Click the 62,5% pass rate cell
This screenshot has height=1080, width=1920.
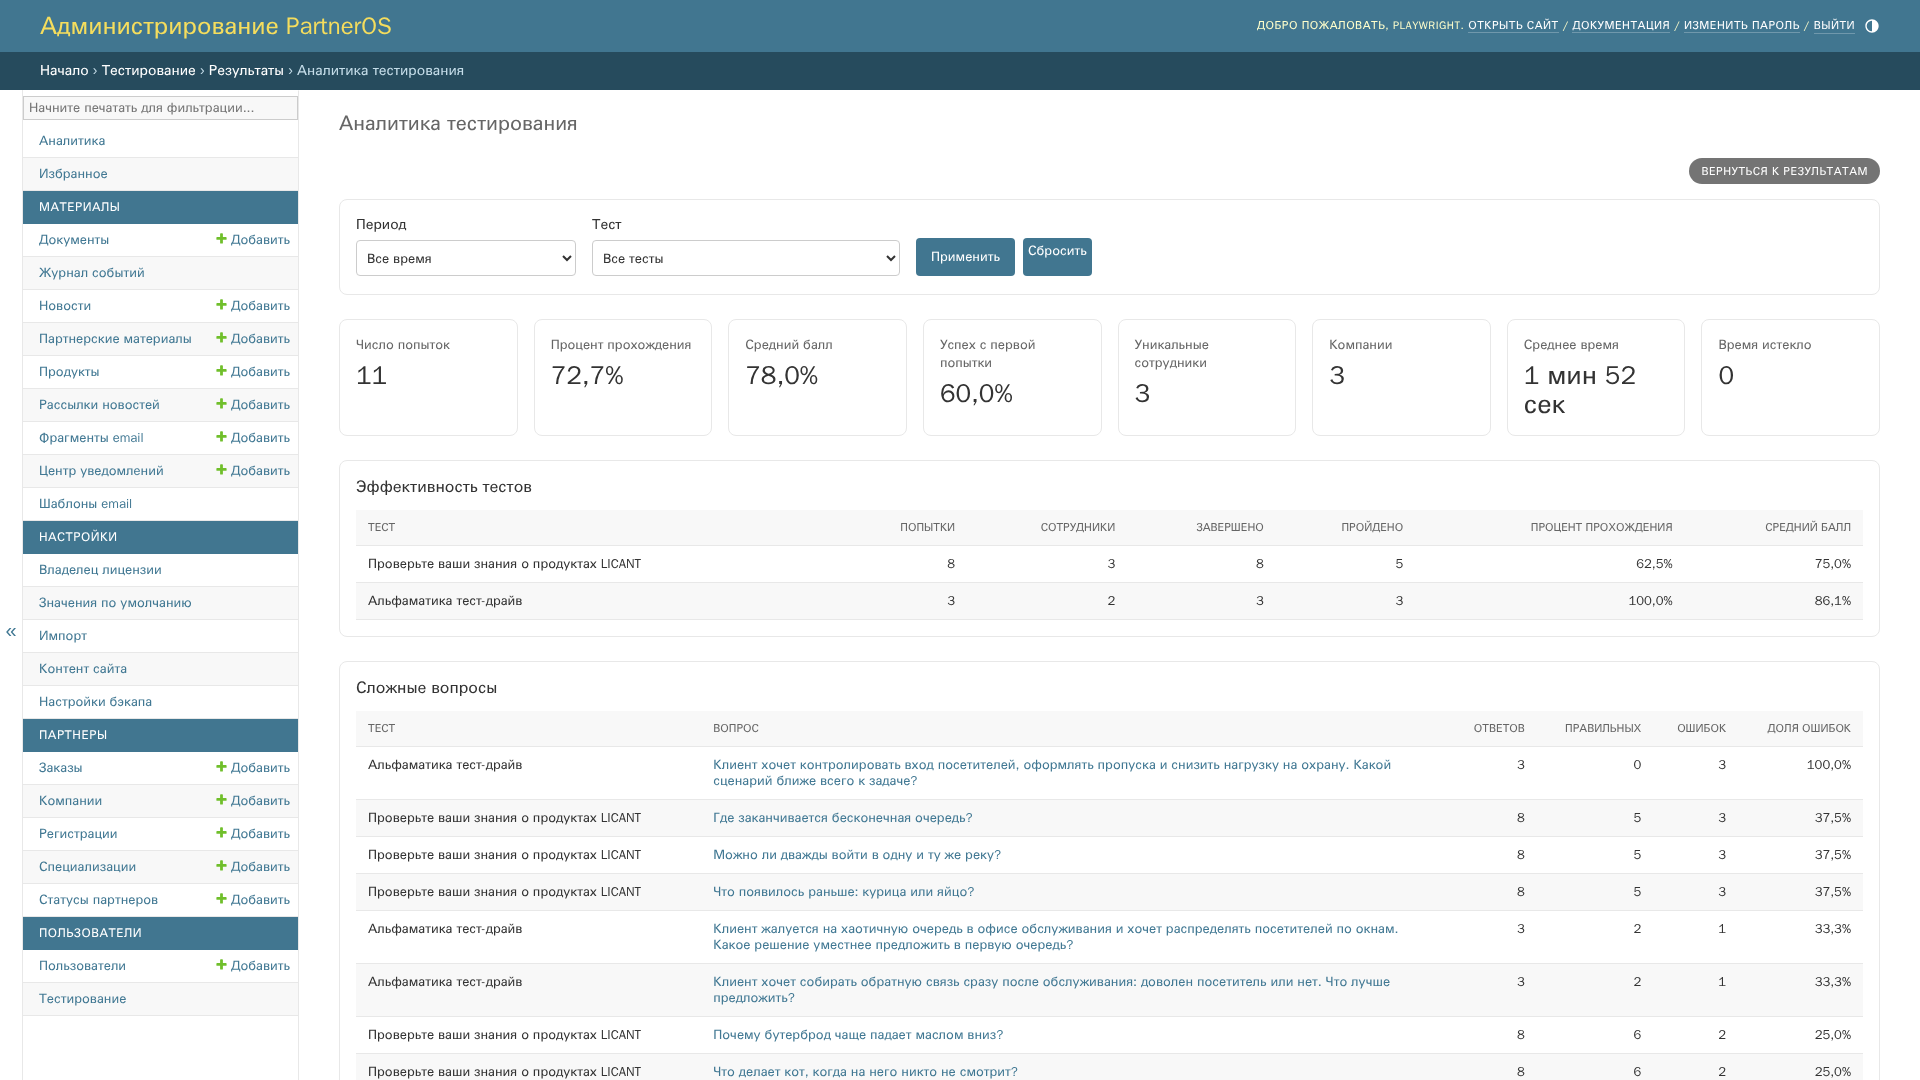pos(1654,564)
